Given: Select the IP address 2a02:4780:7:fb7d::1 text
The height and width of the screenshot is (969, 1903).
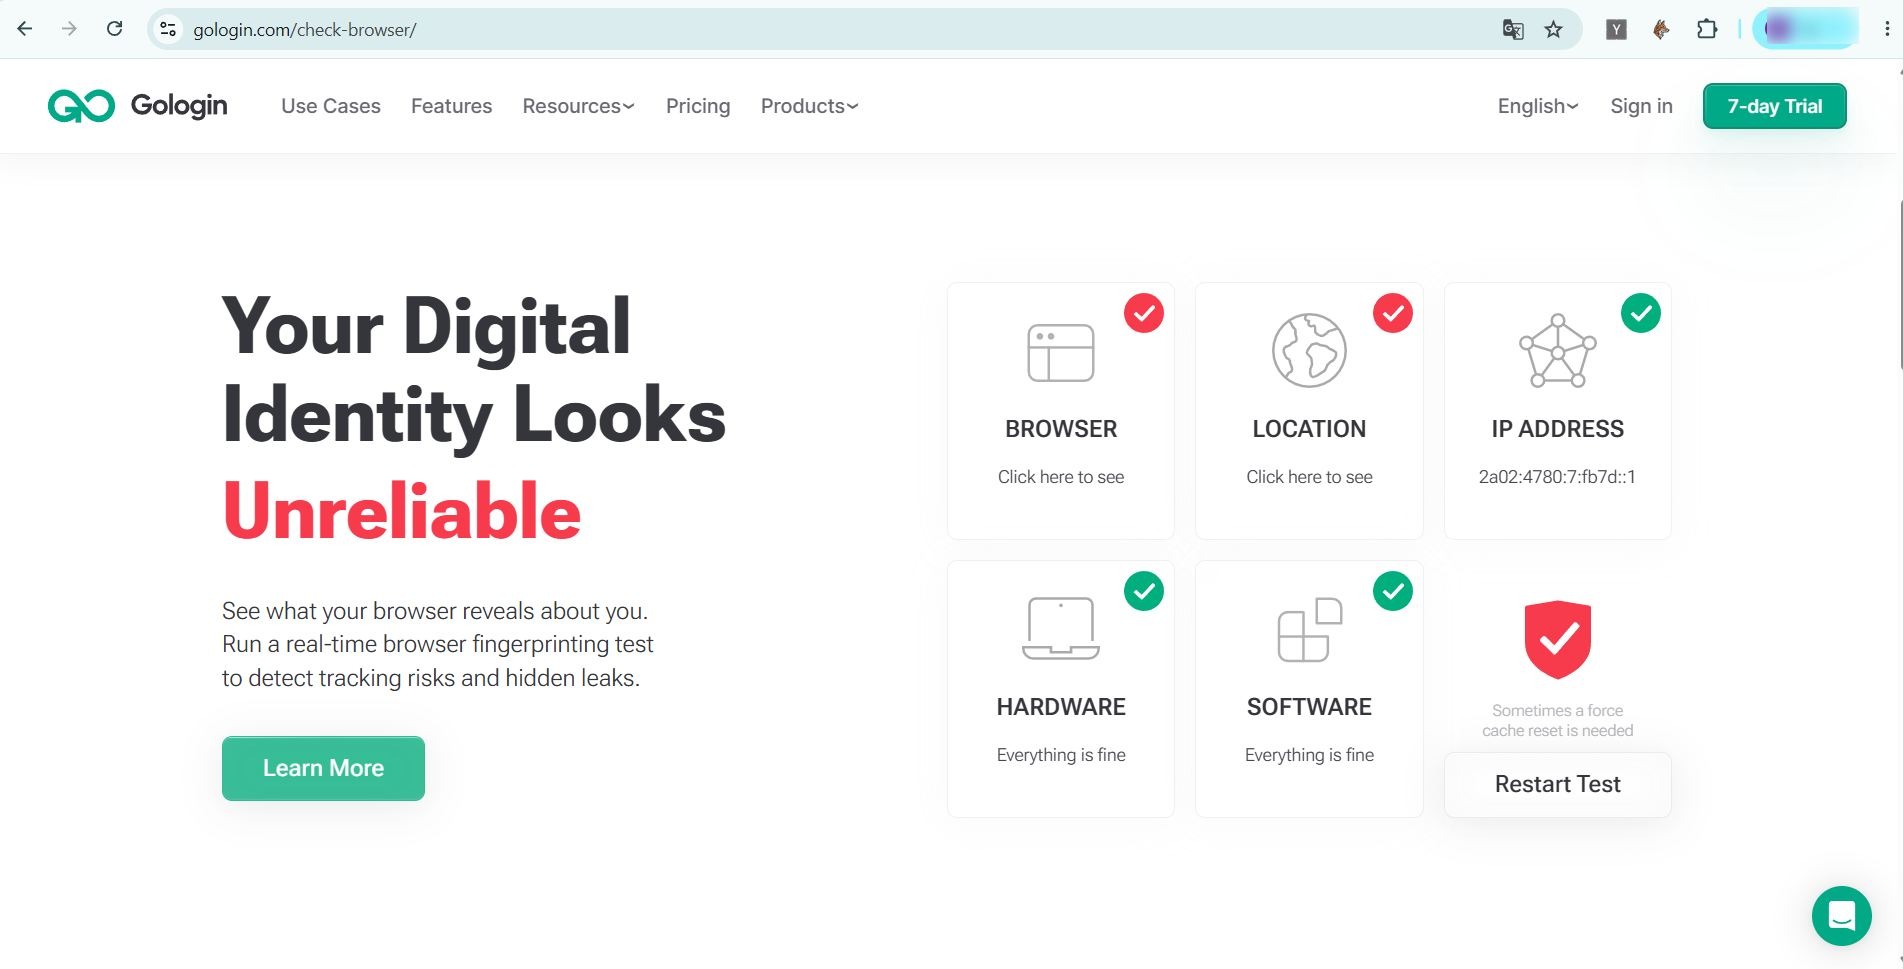Looking at the screenshot, I should pos(1557,477).
